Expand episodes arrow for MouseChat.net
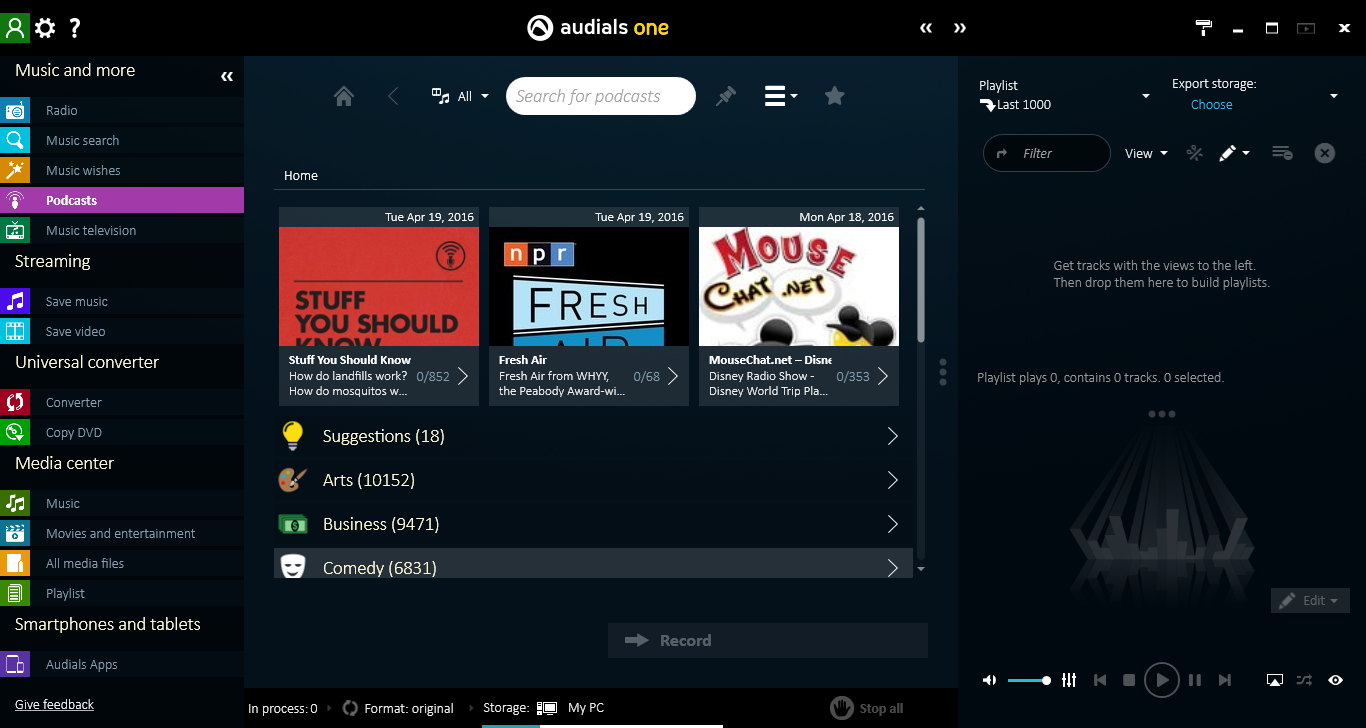 coord(882,376)
